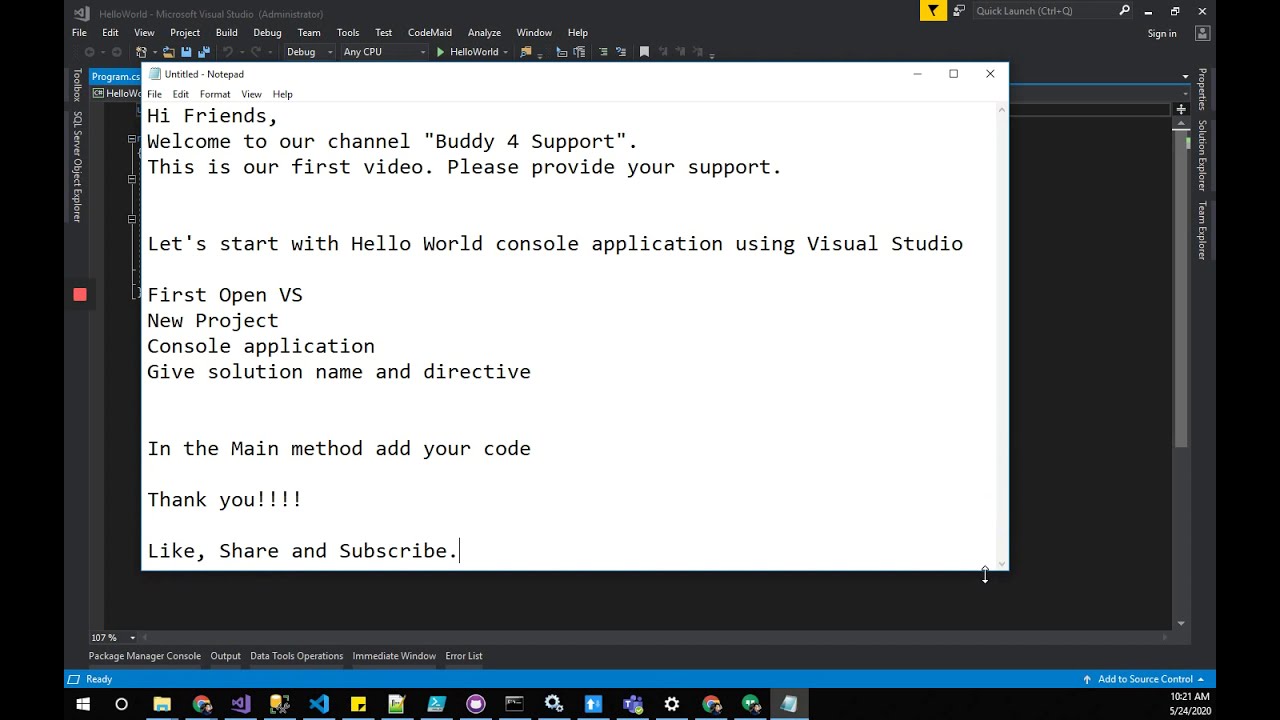This screenshot has width=1280, height=720.
Task: Open the Windows Start menu
Action: point(83,704)
